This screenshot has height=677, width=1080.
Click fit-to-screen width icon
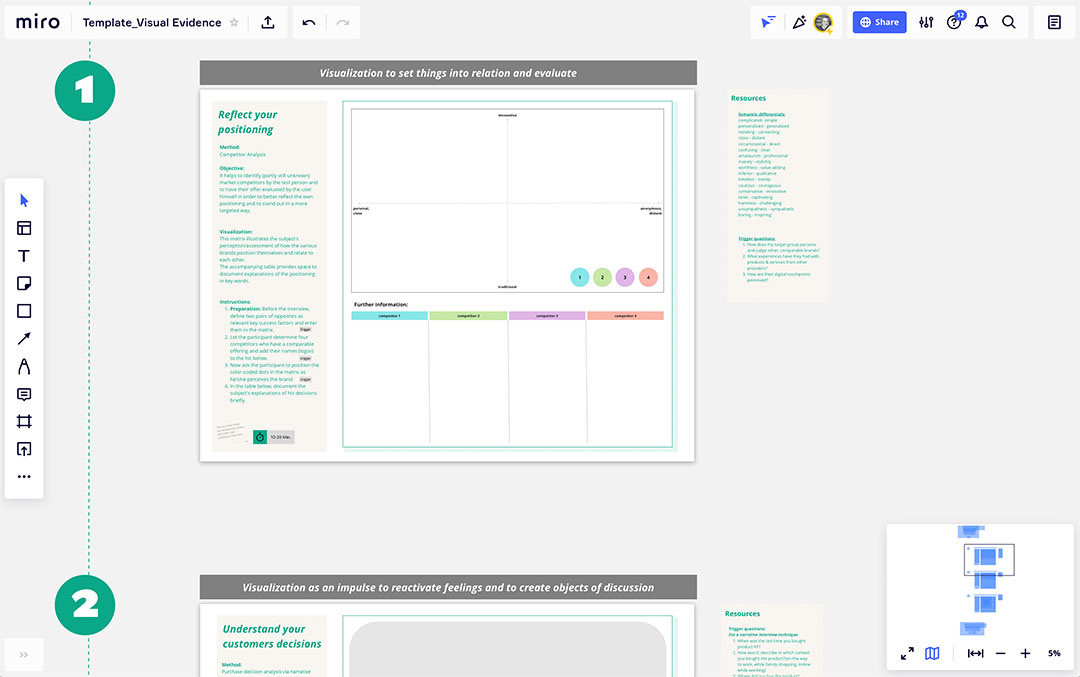click(x=975, y=654)
